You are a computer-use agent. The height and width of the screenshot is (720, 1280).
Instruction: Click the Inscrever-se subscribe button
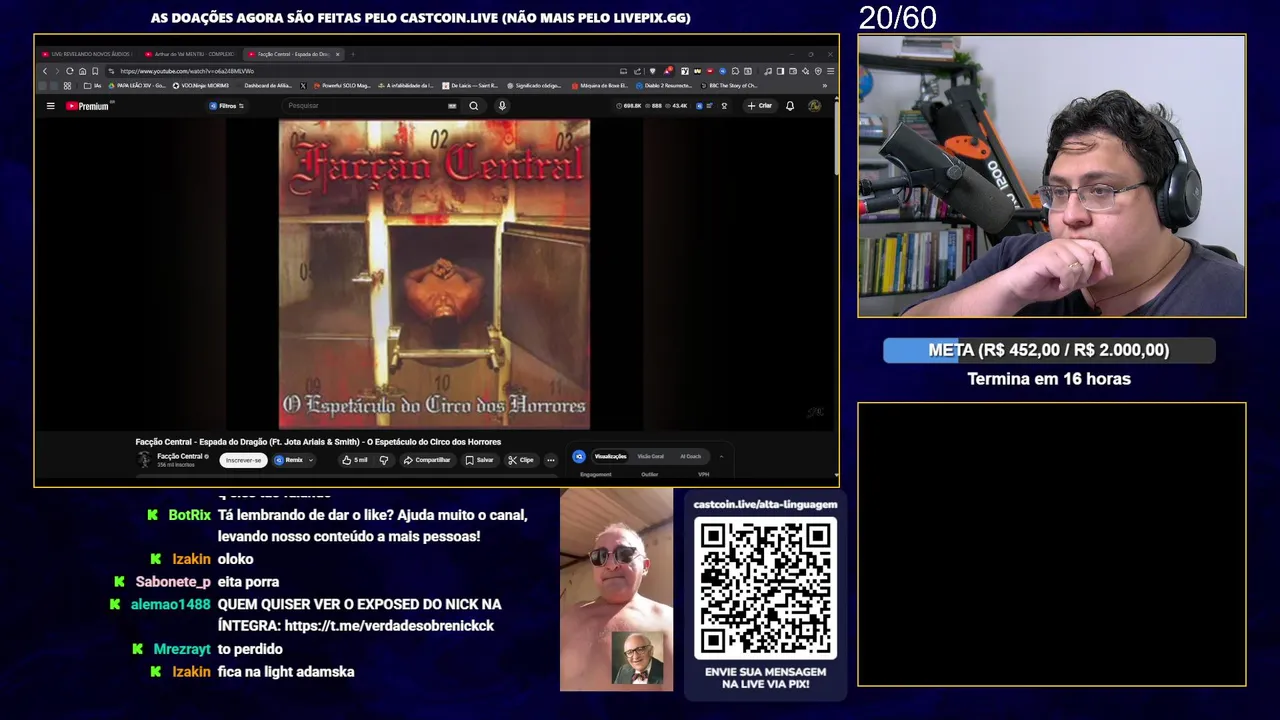coord(243,460)
